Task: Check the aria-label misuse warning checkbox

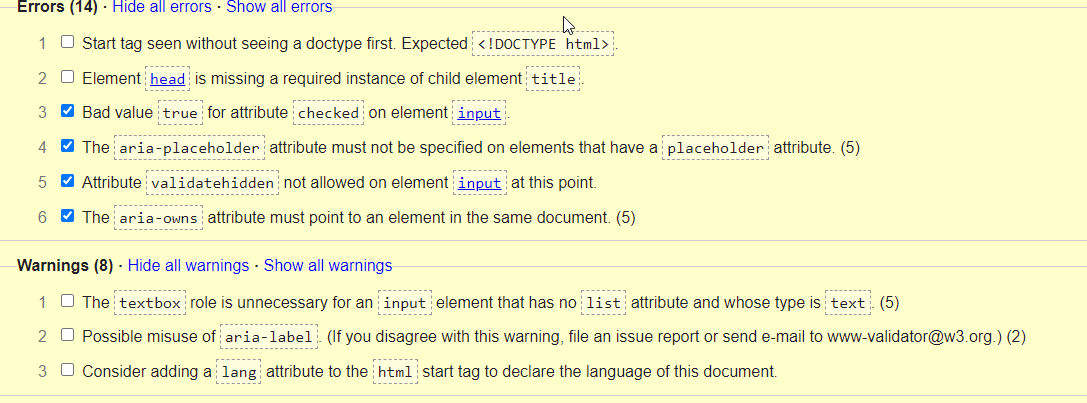Action: (x=67, y=336)
